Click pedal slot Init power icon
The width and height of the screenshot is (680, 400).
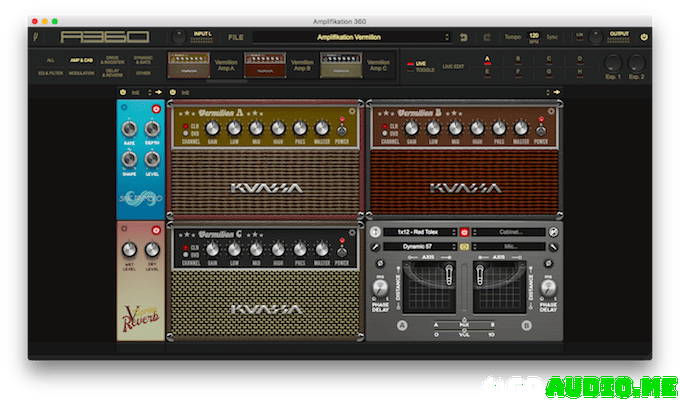(123, 92)
